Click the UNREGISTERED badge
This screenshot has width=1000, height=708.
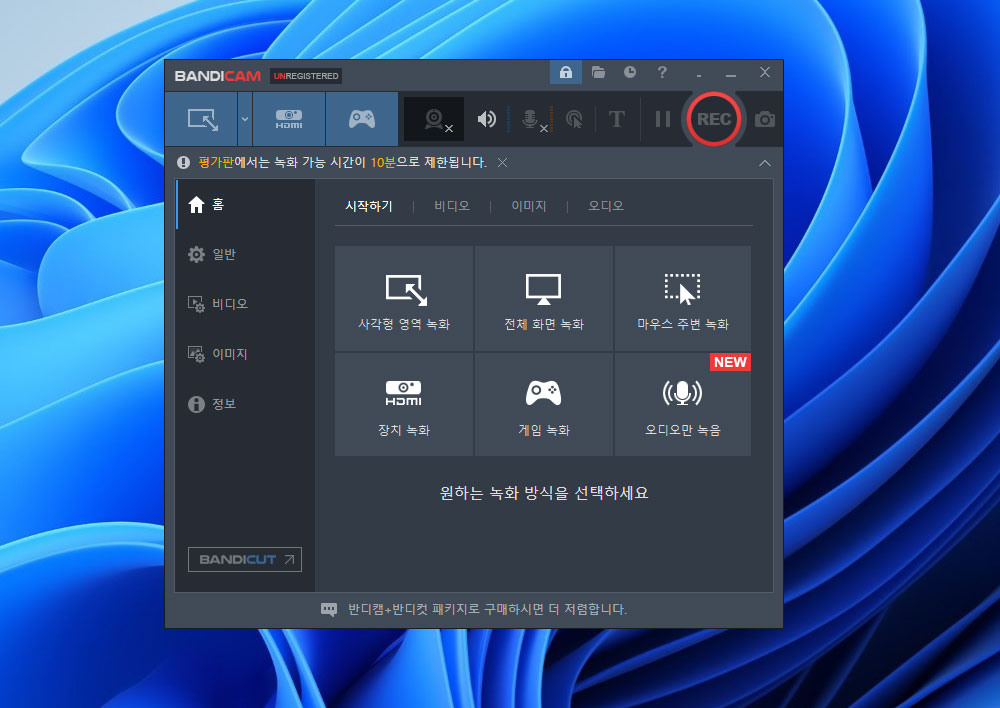click(x=306, y=76)
